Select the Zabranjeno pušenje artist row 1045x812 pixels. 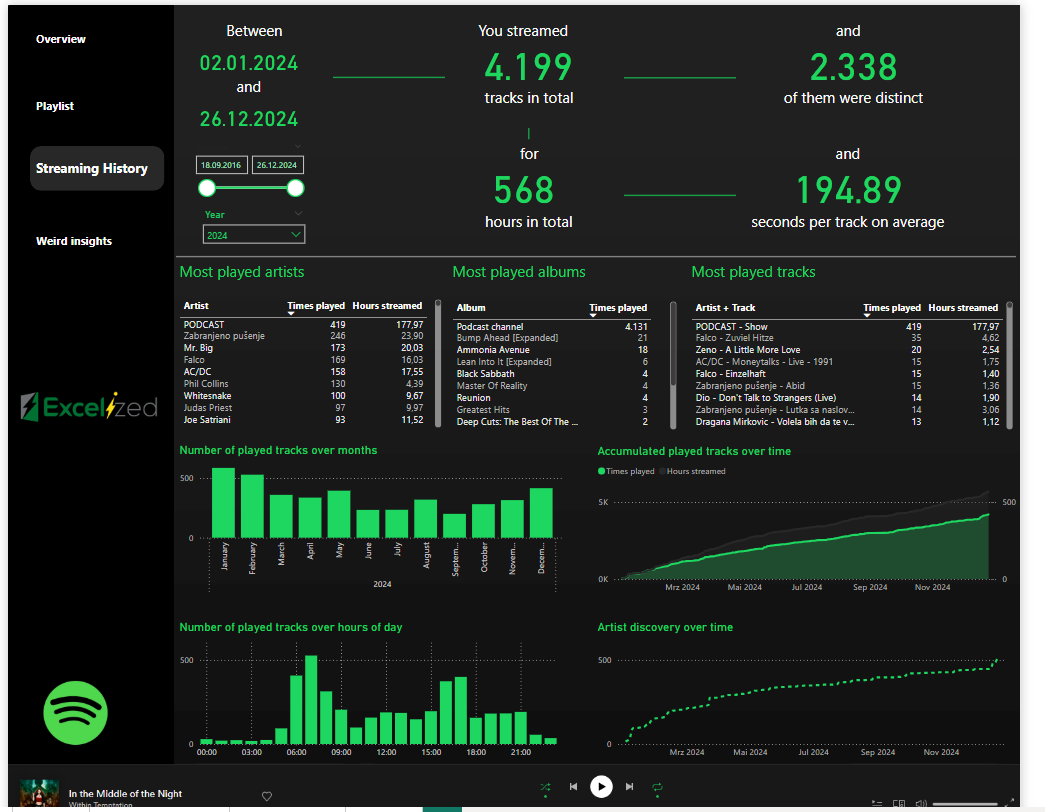(303, 336)
